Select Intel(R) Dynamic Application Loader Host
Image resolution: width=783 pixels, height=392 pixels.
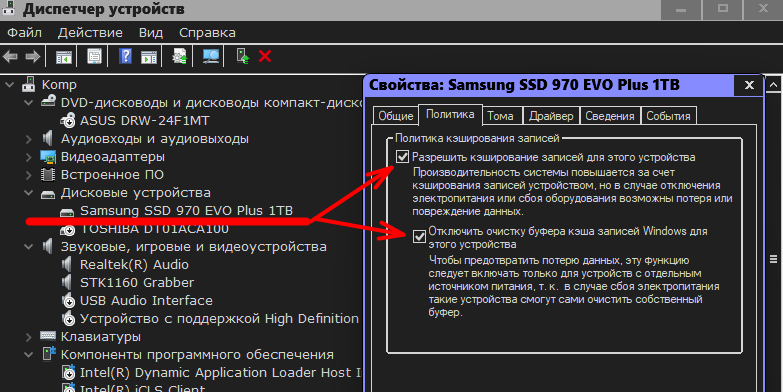(220, 373)
